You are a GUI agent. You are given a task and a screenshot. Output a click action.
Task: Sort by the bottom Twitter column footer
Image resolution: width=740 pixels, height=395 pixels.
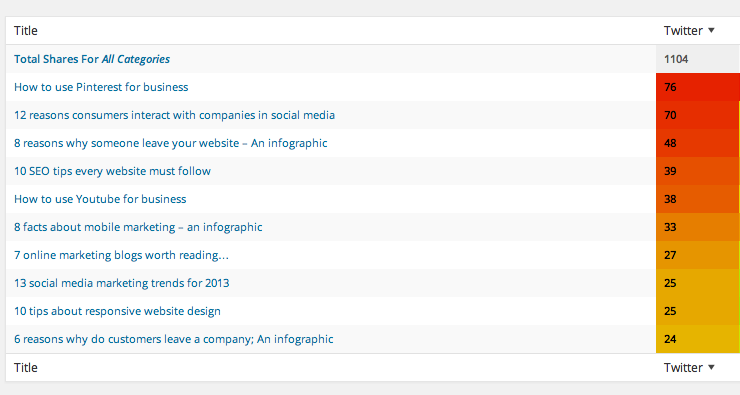pos(689,368)
